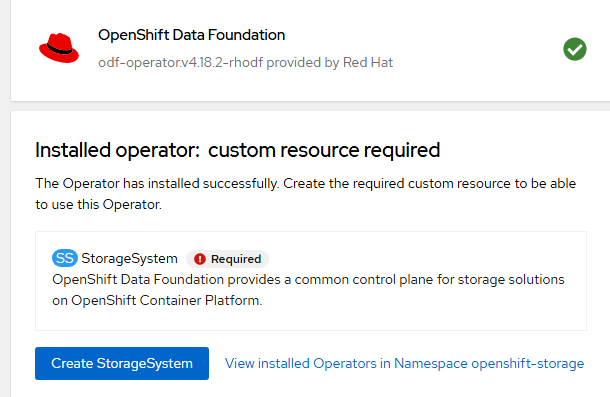Click the Red Hat fedora logo
Viewport: 610px width, 397px height.
[59, 48]
